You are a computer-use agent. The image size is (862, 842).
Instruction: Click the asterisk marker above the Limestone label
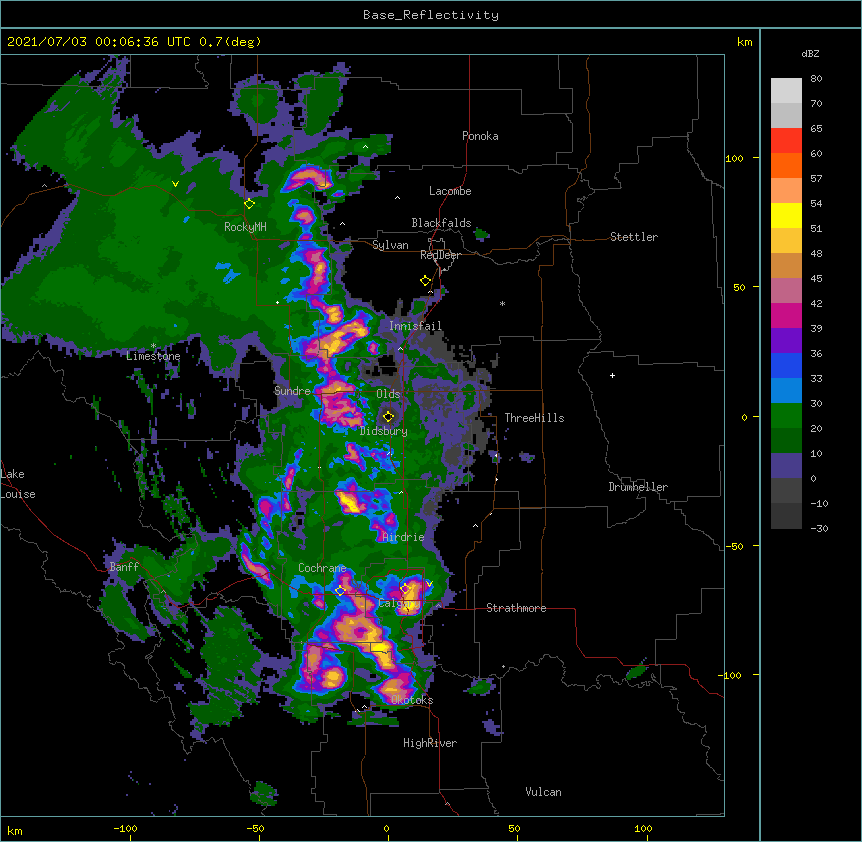tap(153, 346)
